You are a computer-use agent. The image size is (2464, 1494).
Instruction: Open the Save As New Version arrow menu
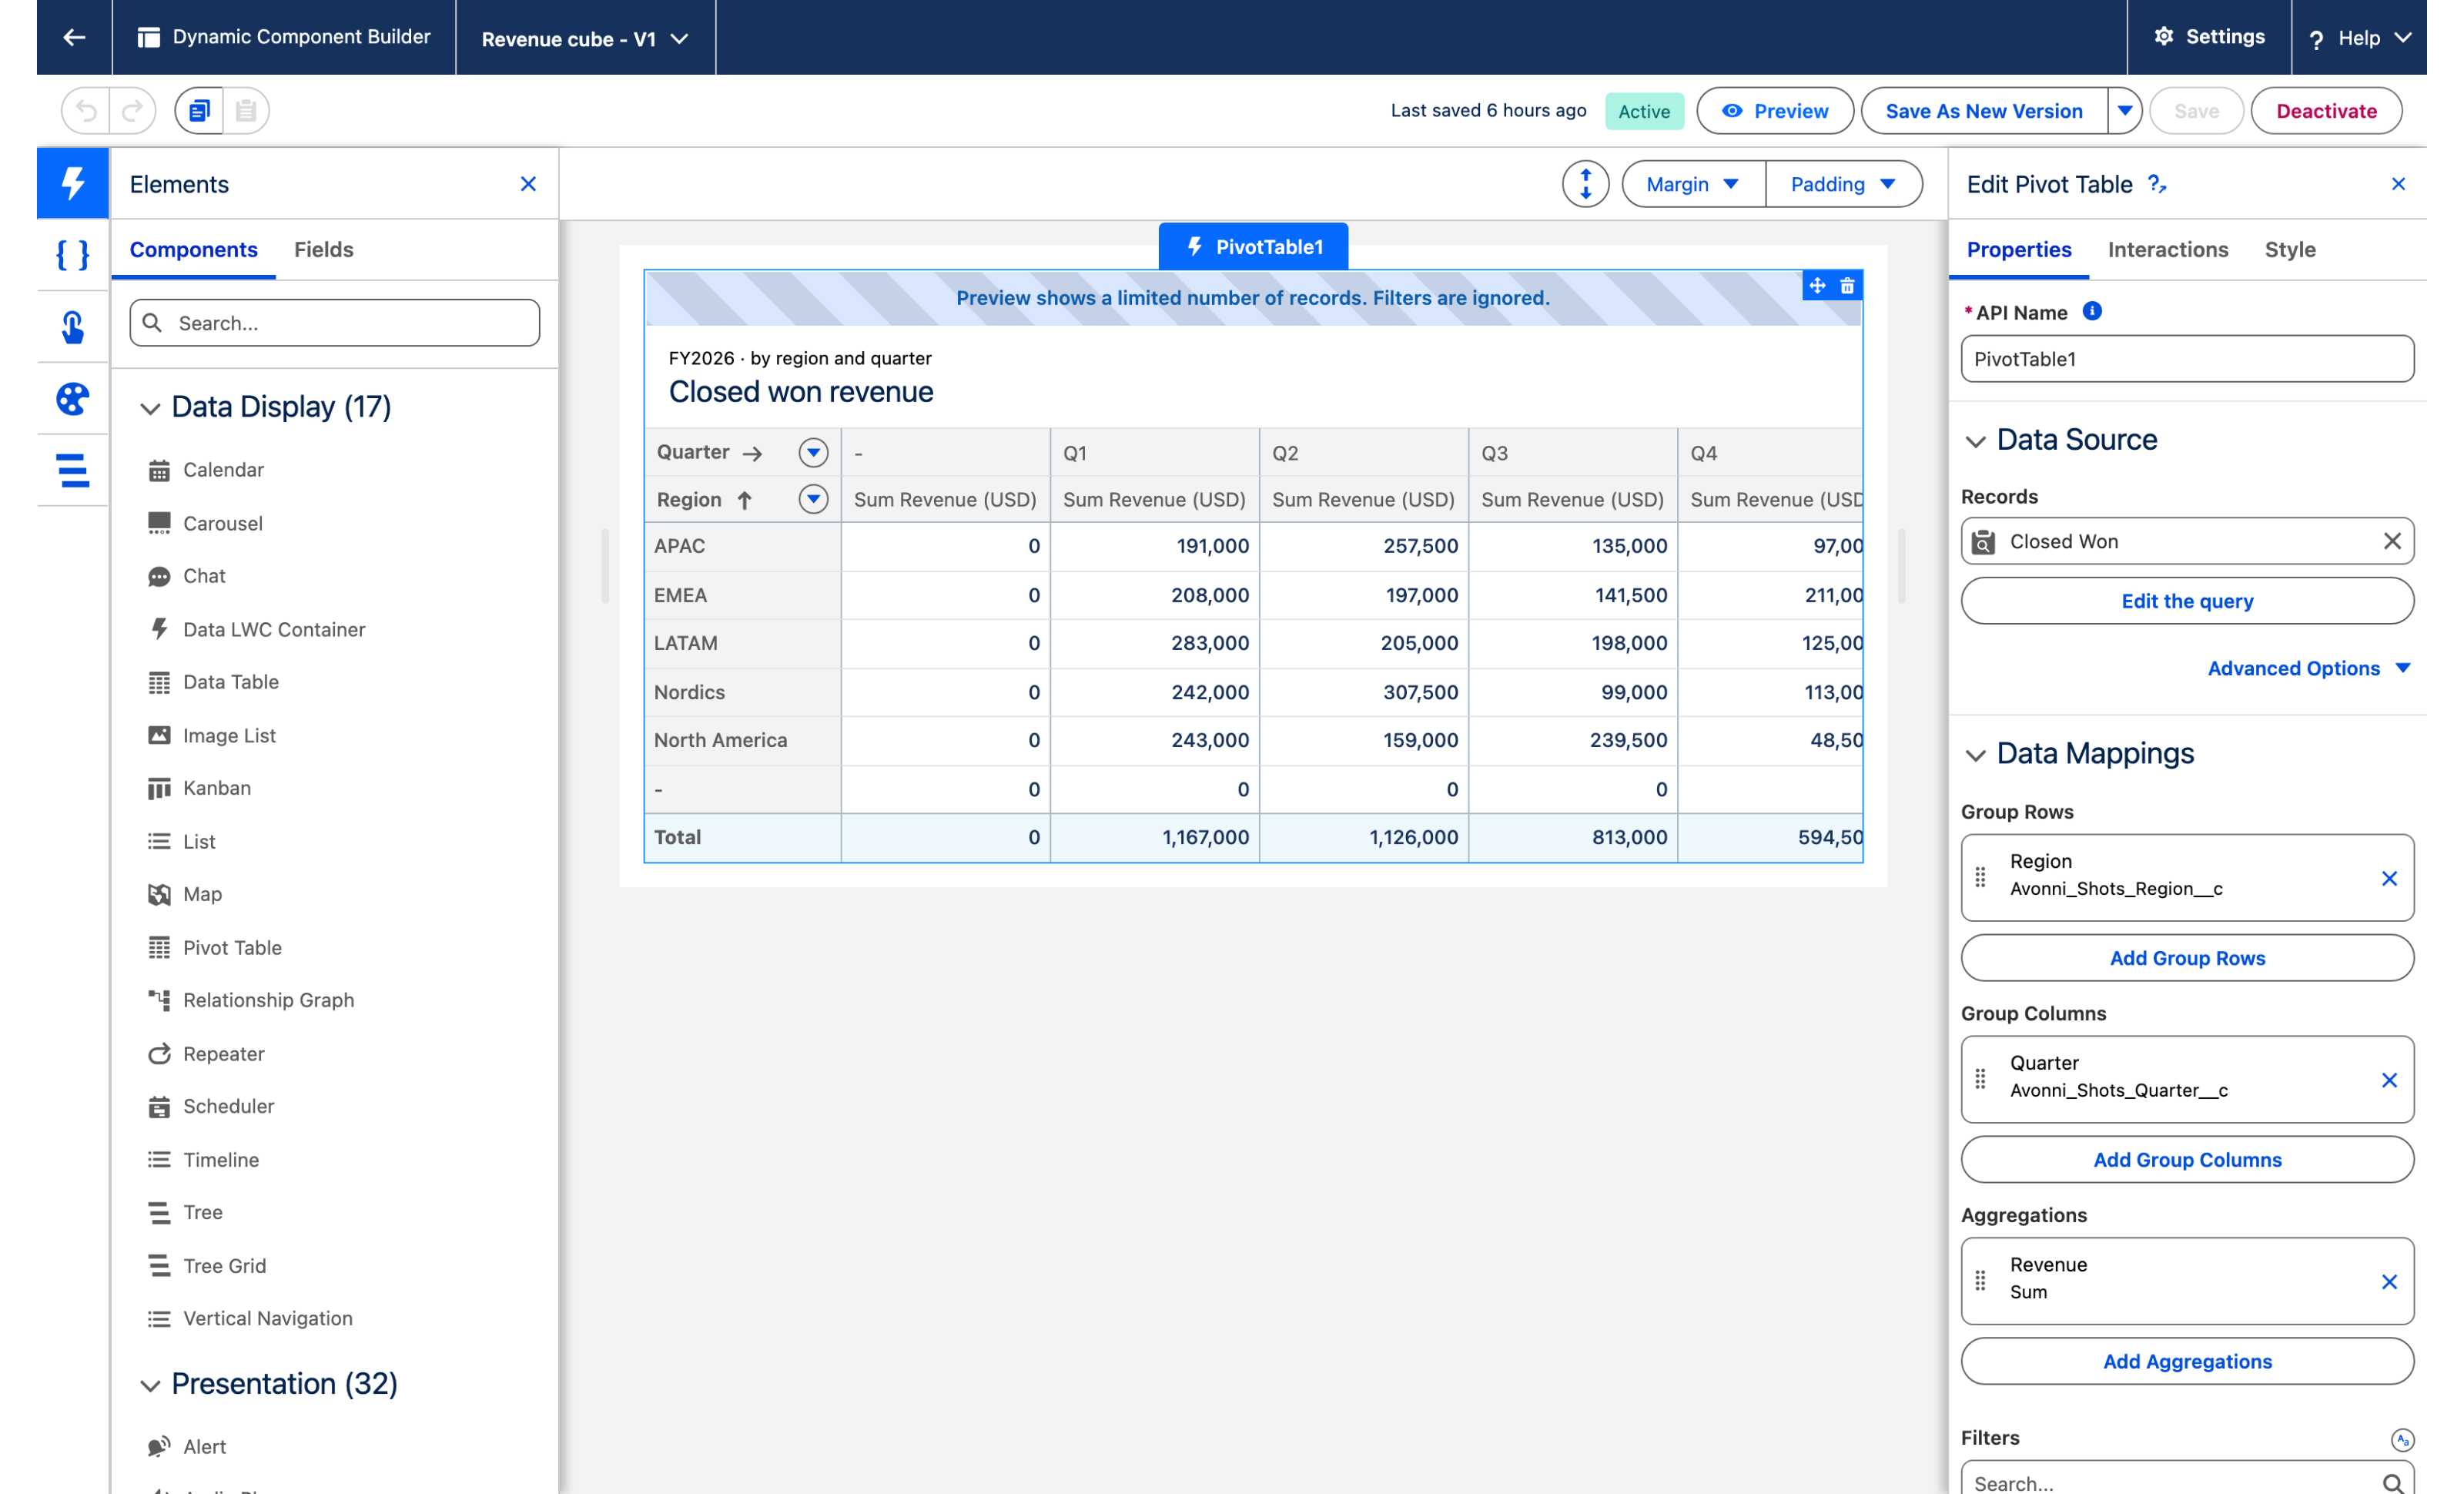[2125, 111]
